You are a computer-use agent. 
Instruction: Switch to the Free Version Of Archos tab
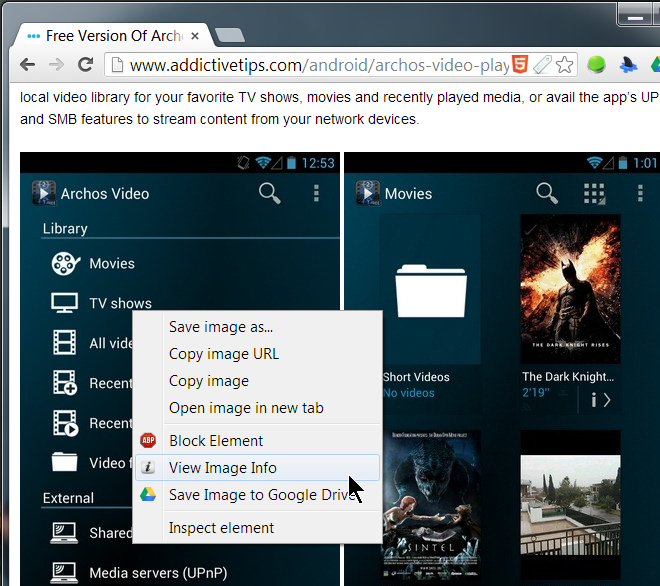coord(113,36)
